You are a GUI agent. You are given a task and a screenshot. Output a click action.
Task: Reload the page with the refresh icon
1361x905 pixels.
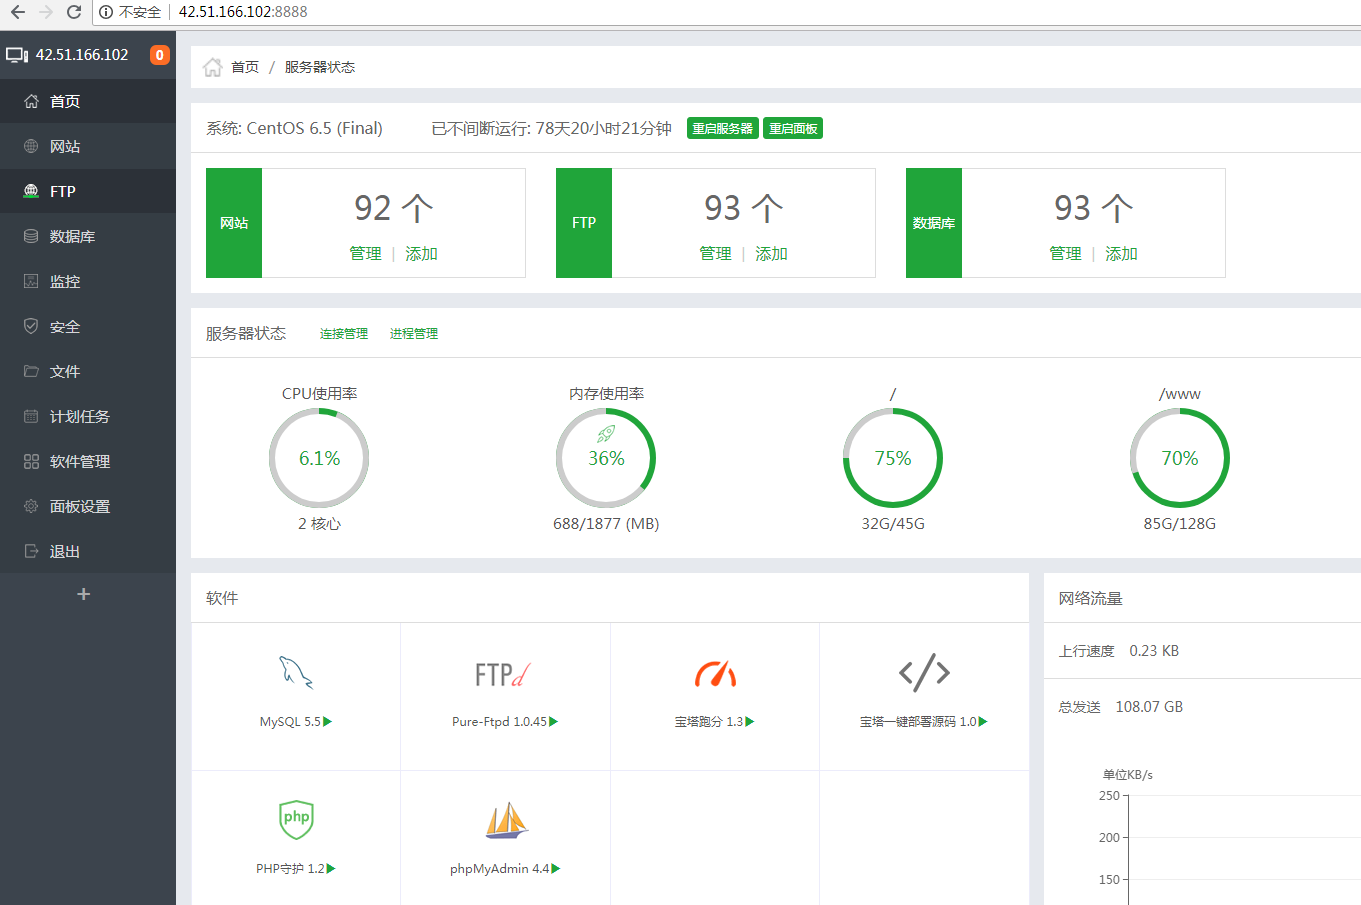click(x=73, y=12)
